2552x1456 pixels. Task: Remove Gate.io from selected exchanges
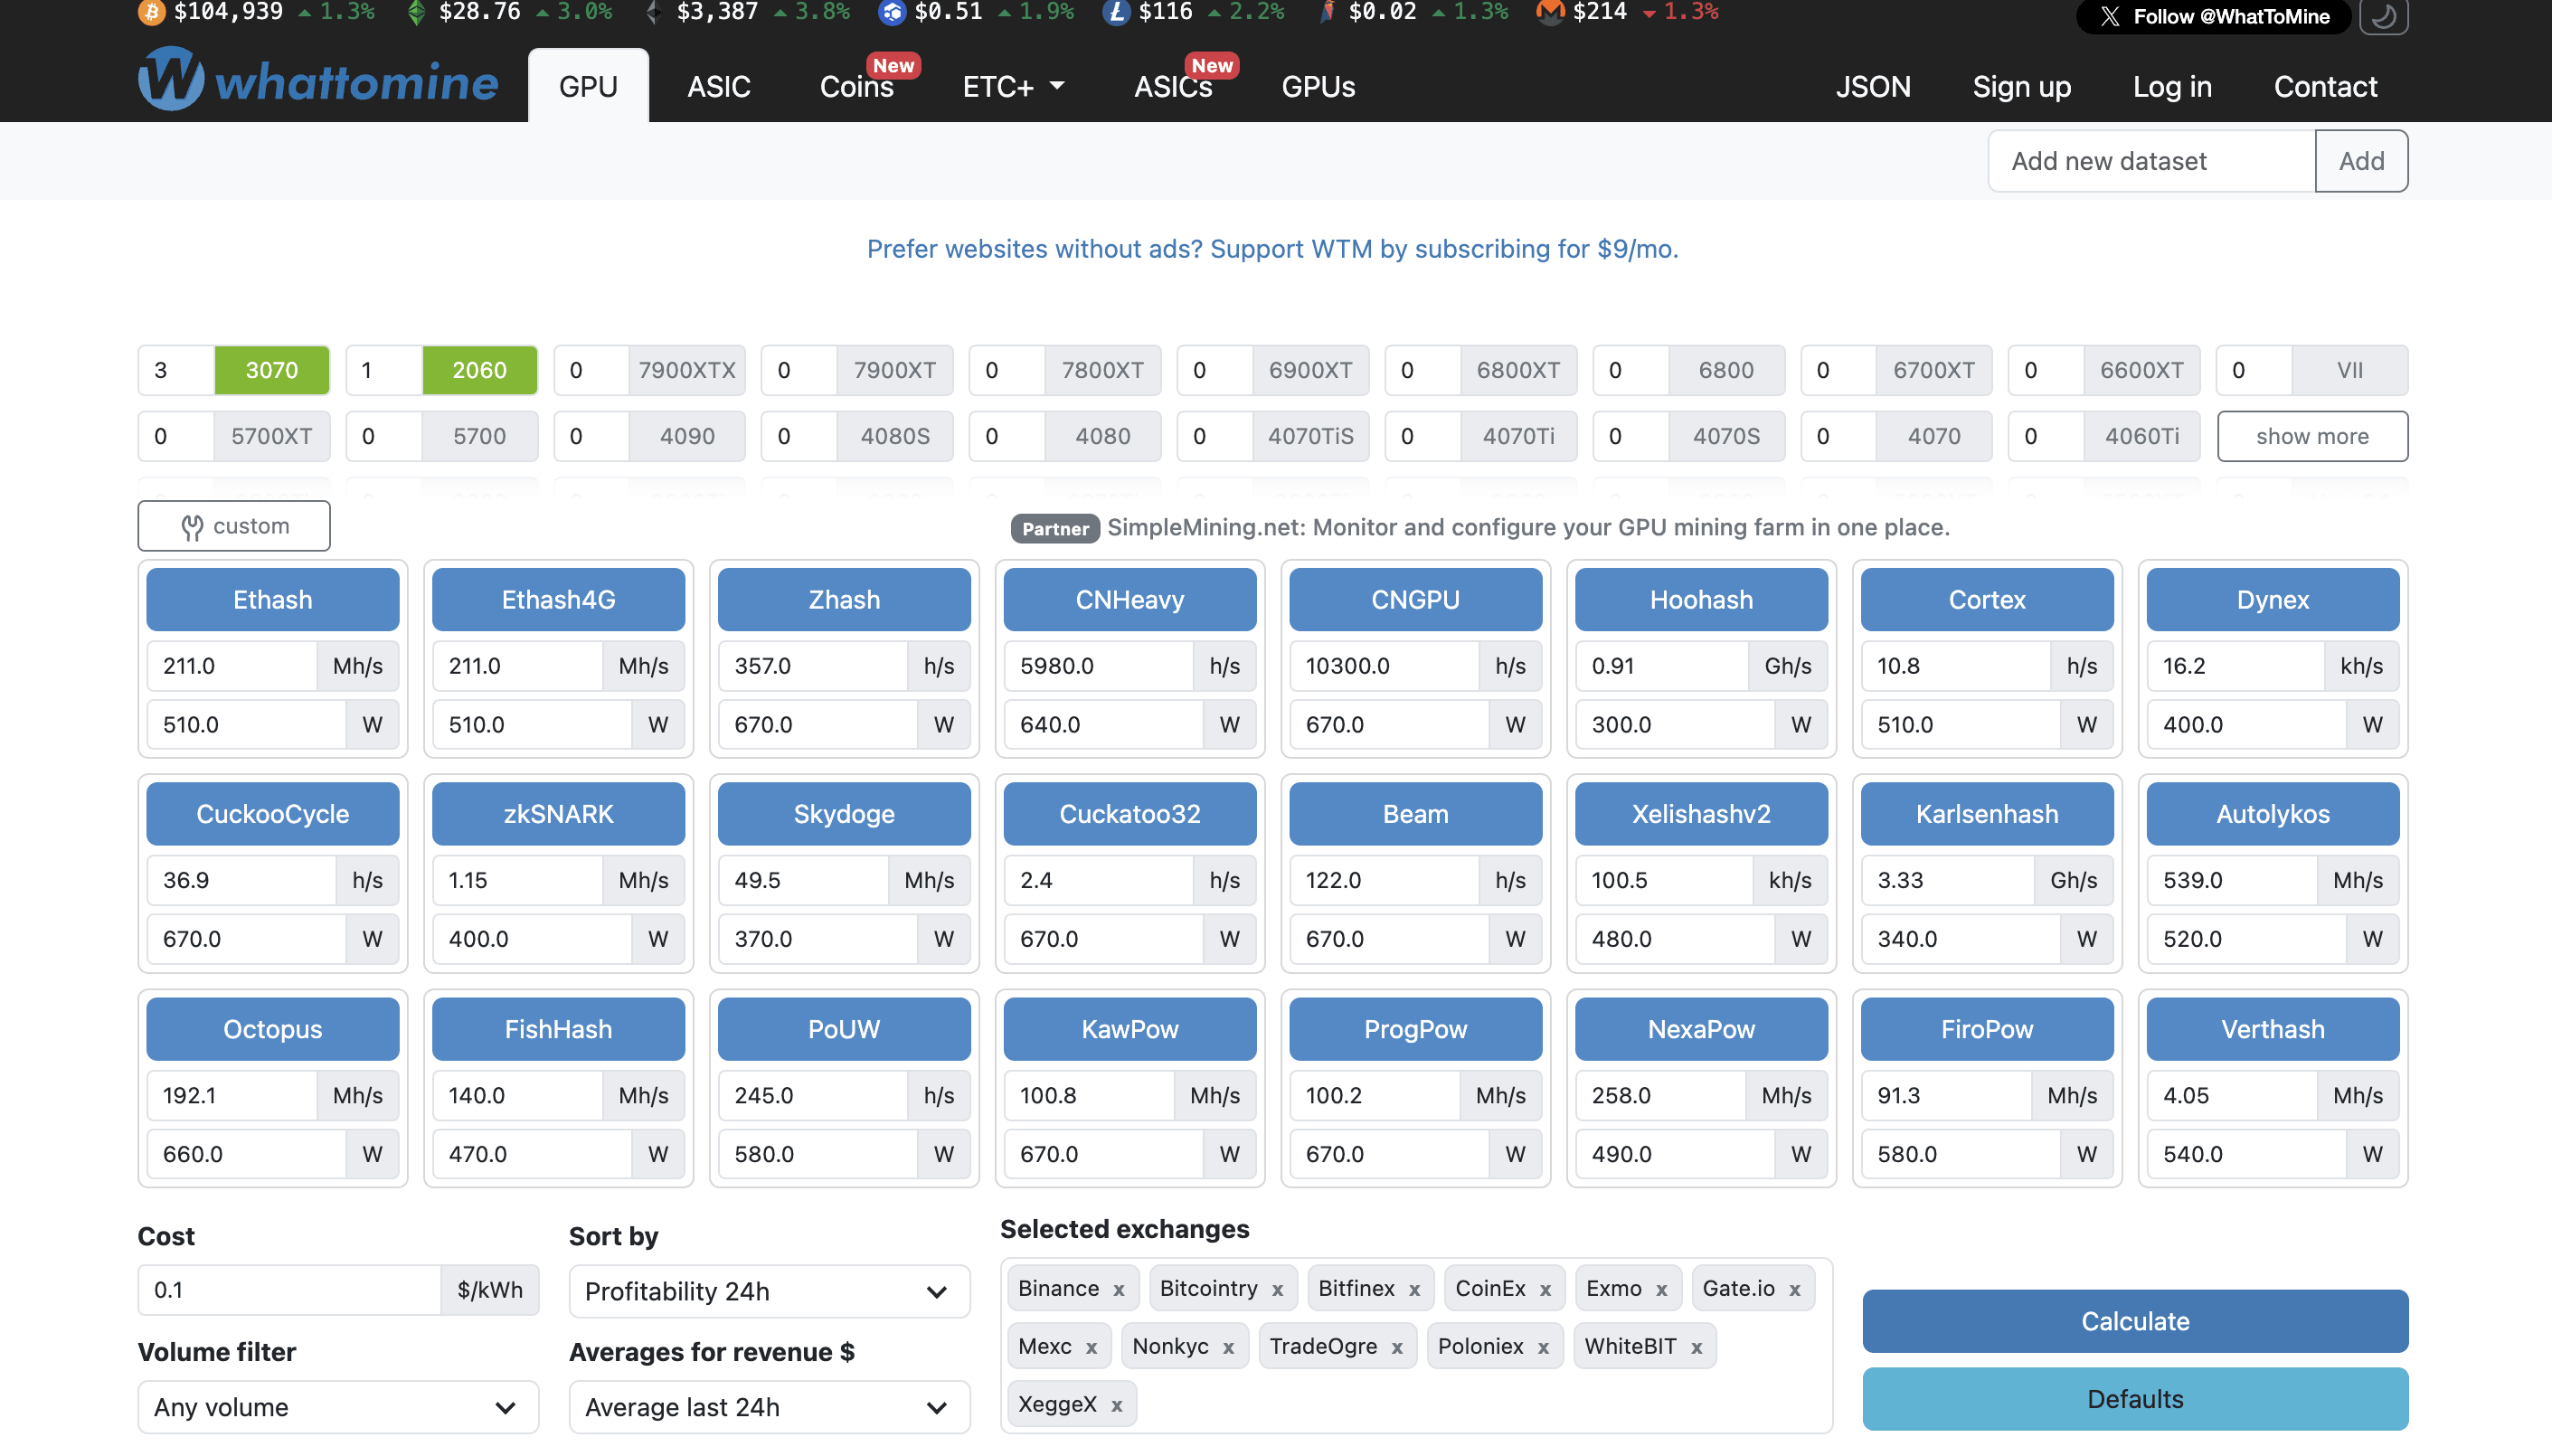[1795, 1290]
